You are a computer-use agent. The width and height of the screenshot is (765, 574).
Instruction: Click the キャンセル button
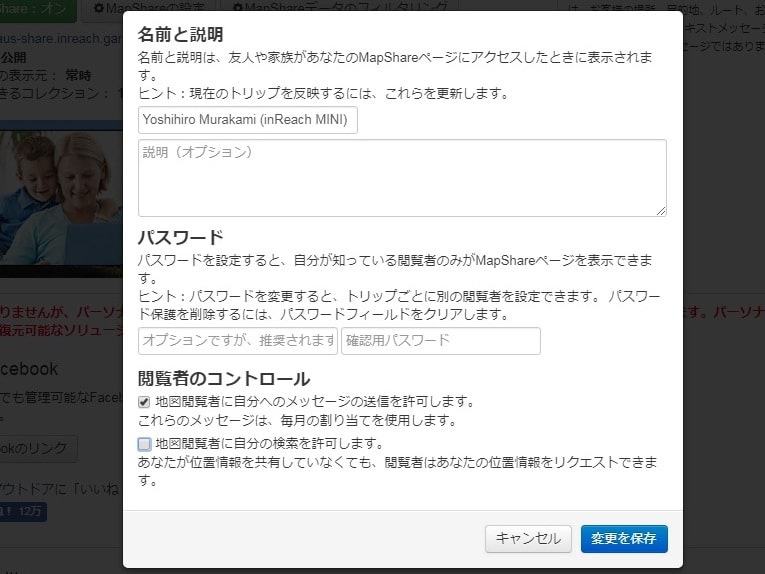pos(528,539)
